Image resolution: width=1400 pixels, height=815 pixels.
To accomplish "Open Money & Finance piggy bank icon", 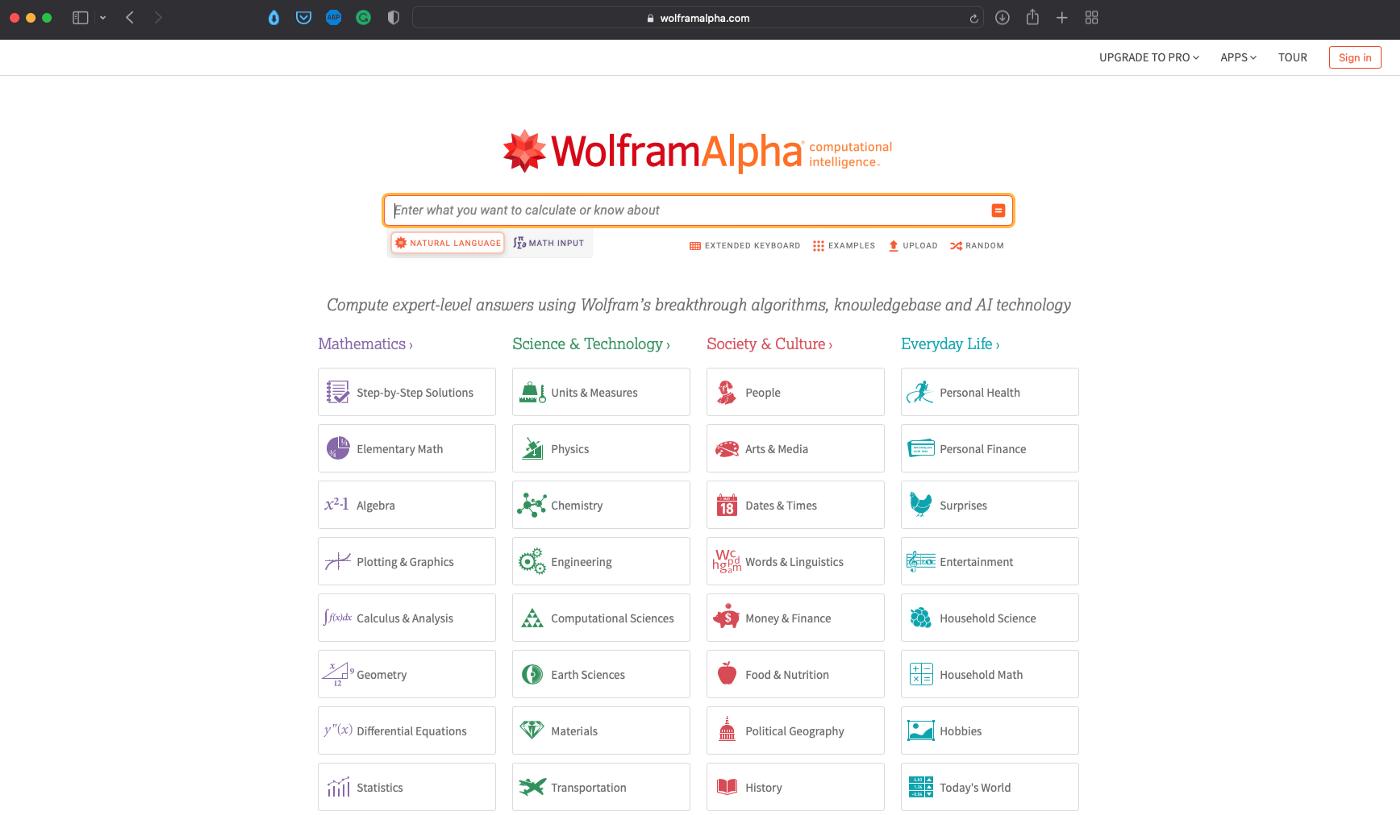I will pyautogui.click(x=727, y=618).
